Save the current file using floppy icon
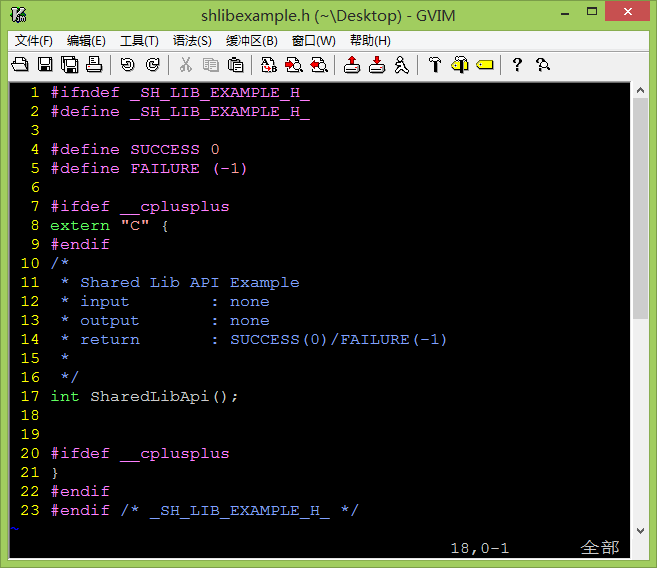This screenshot has width=657, height=568. coord(45,65)
